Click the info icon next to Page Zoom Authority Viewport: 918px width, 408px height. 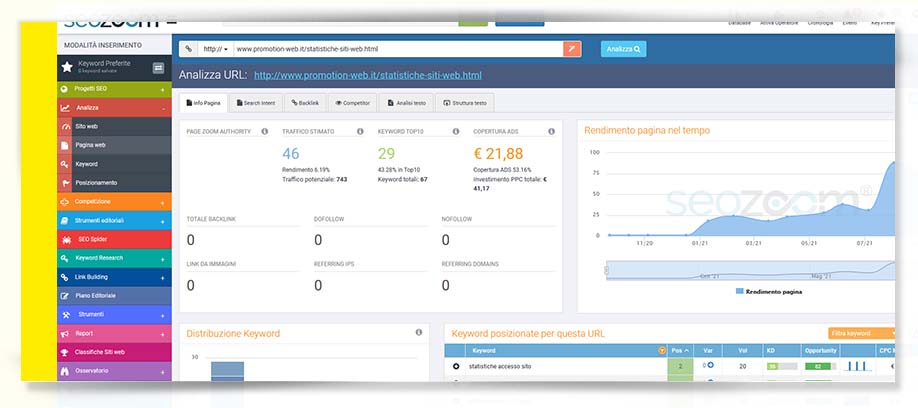point(265,131)
